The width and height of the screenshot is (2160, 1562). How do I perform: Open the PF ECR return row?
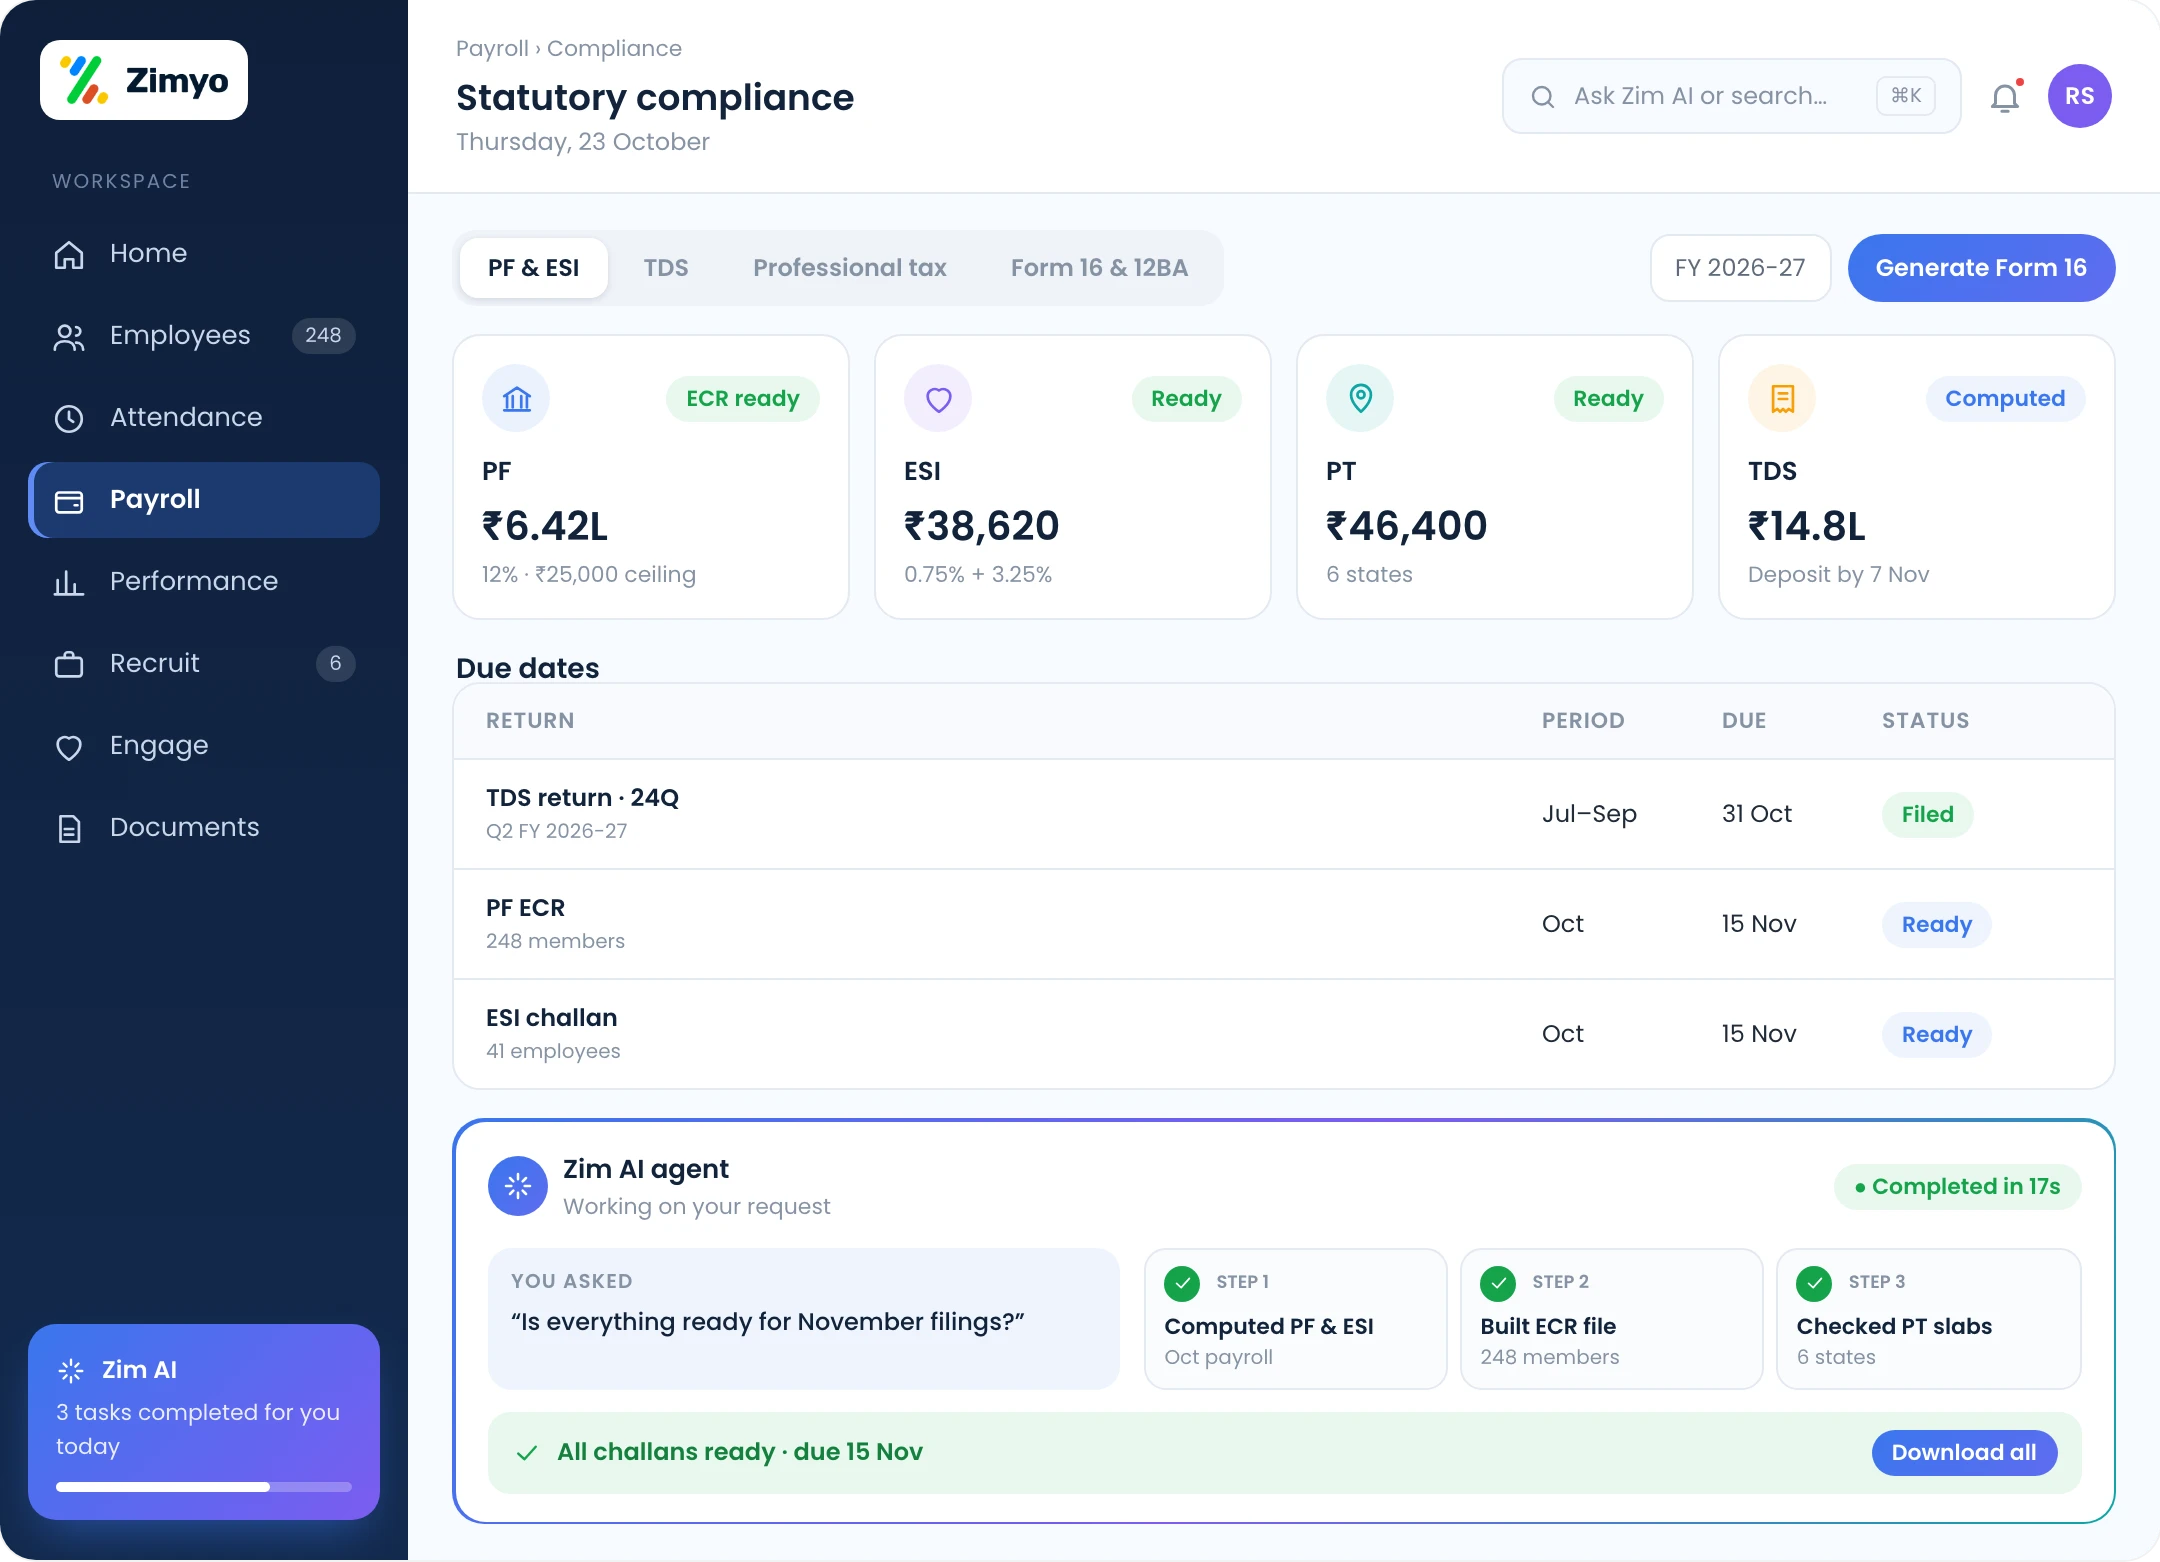[x=1284, y=924]
